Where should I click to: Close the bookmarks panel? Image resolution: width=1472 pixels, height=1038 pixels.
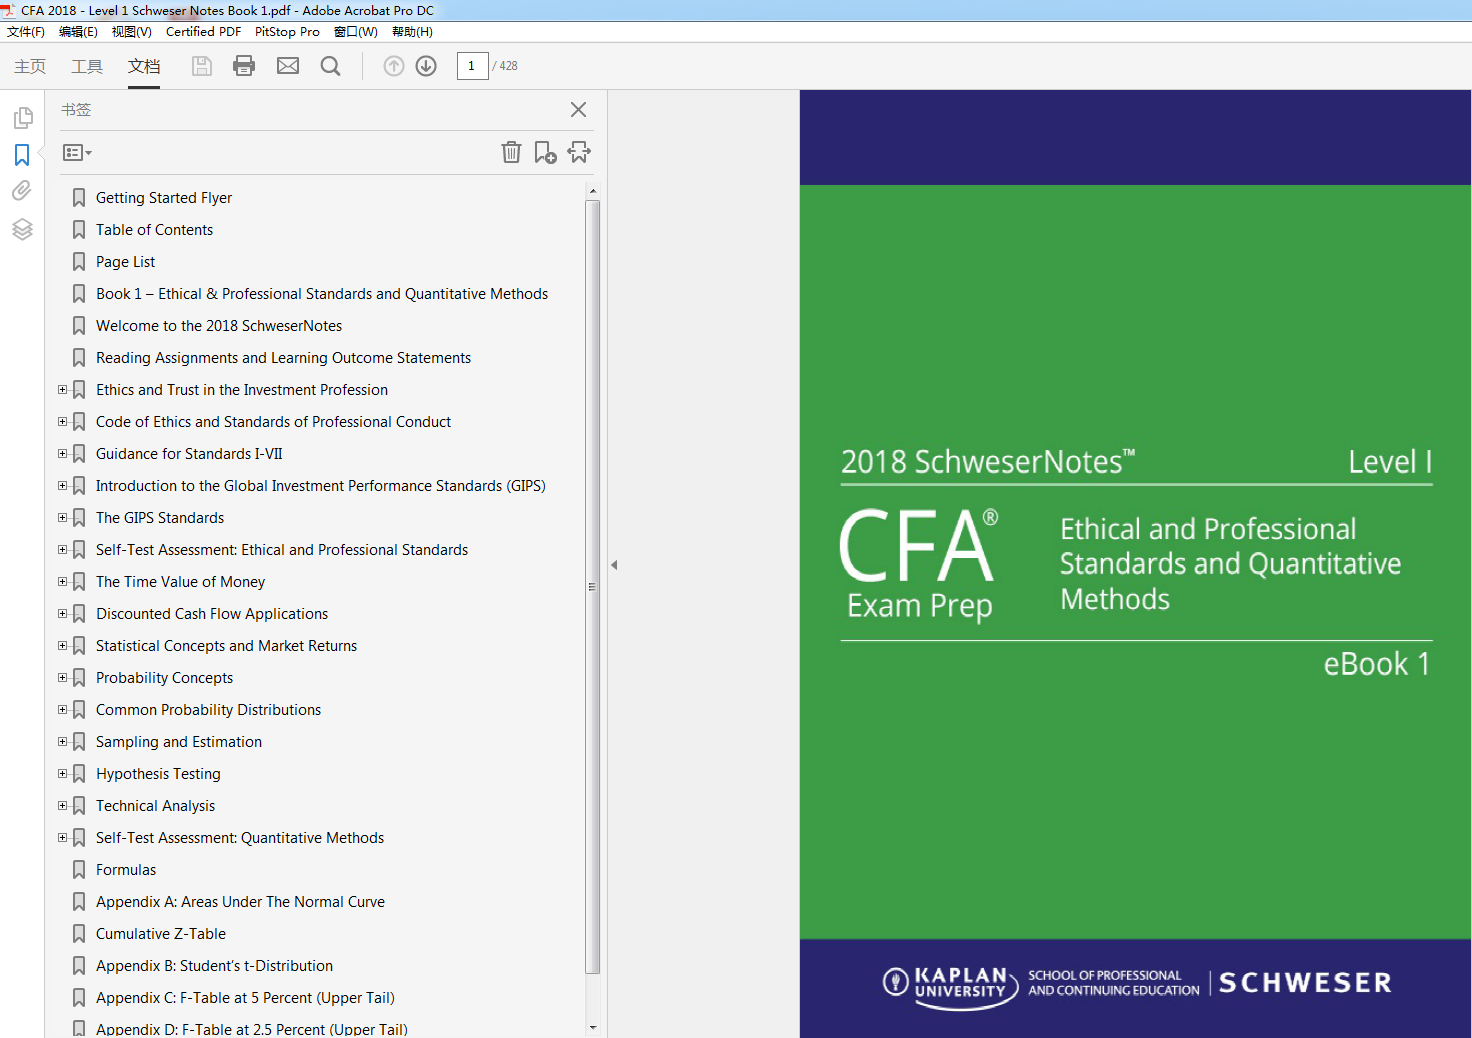click(578, 110)
